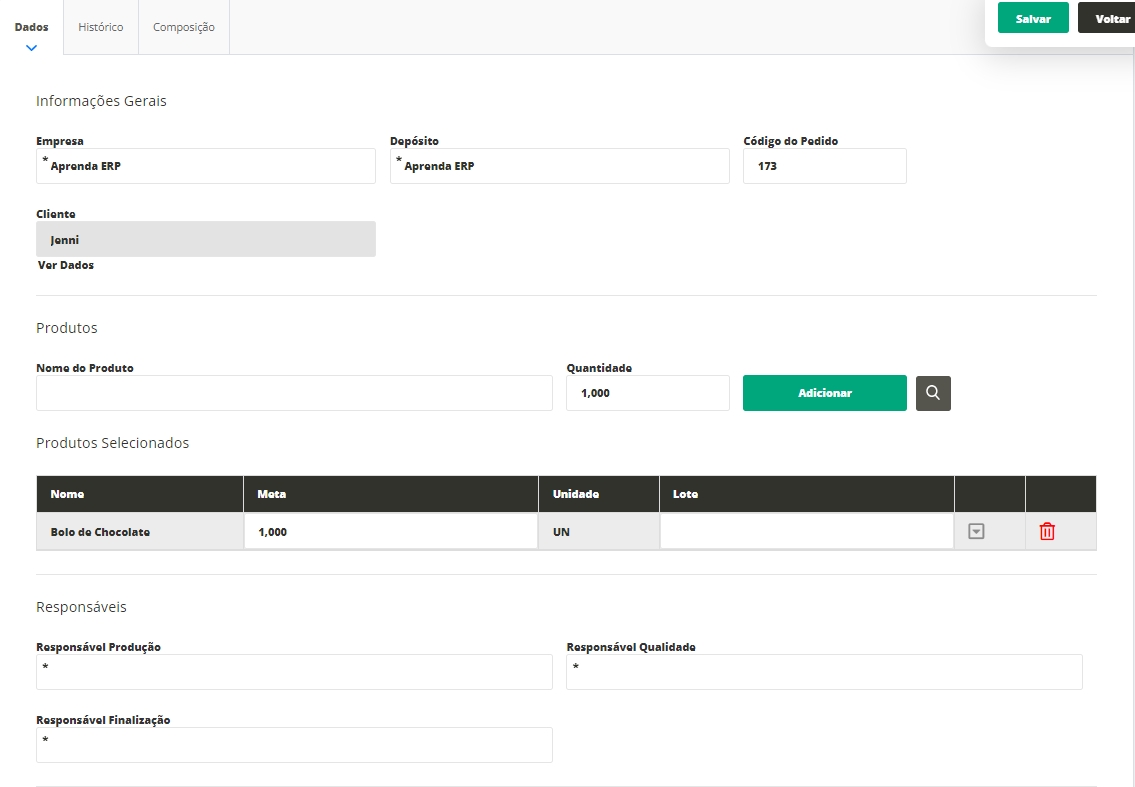Click the Código do Pedido field

824,166
